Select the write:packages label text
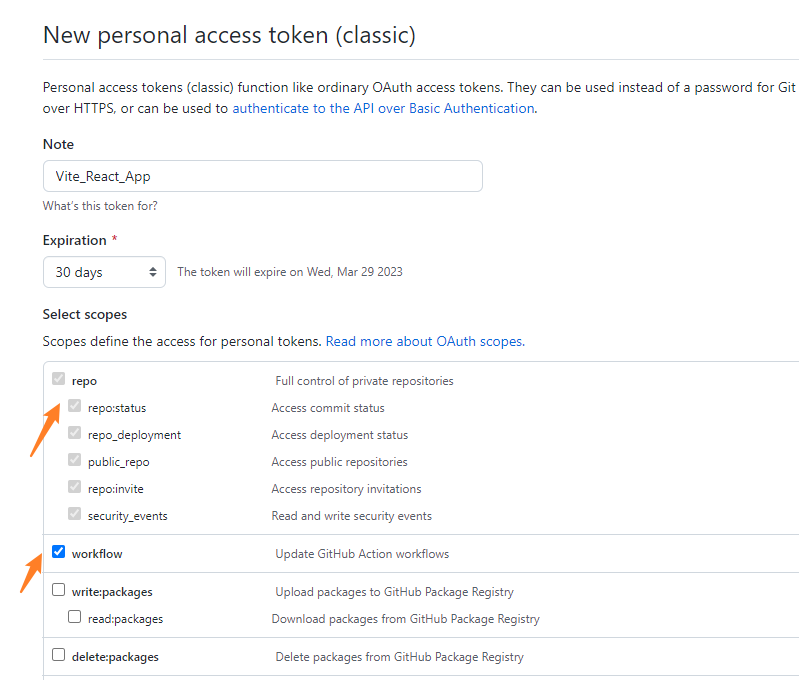 (112, 592)
